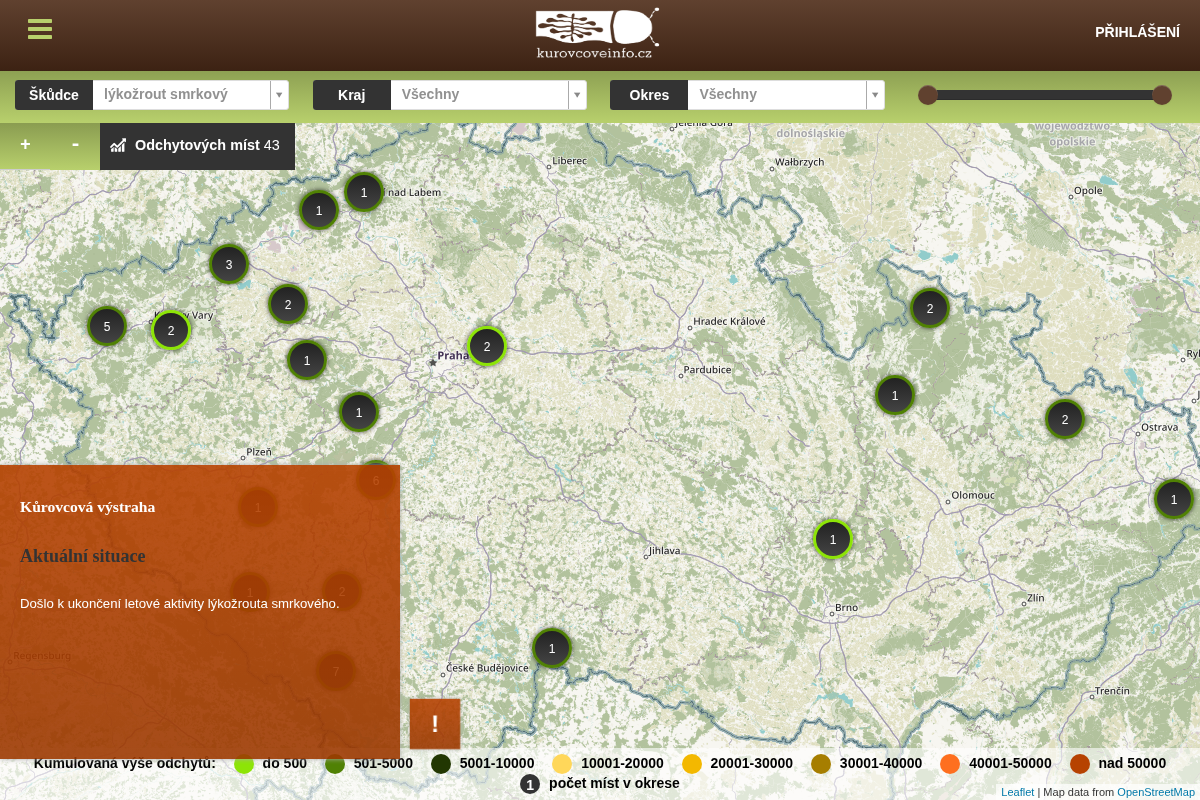Click the right handle of the range slider
This screenshot has width=1200, height=800.
[1162, 95]
